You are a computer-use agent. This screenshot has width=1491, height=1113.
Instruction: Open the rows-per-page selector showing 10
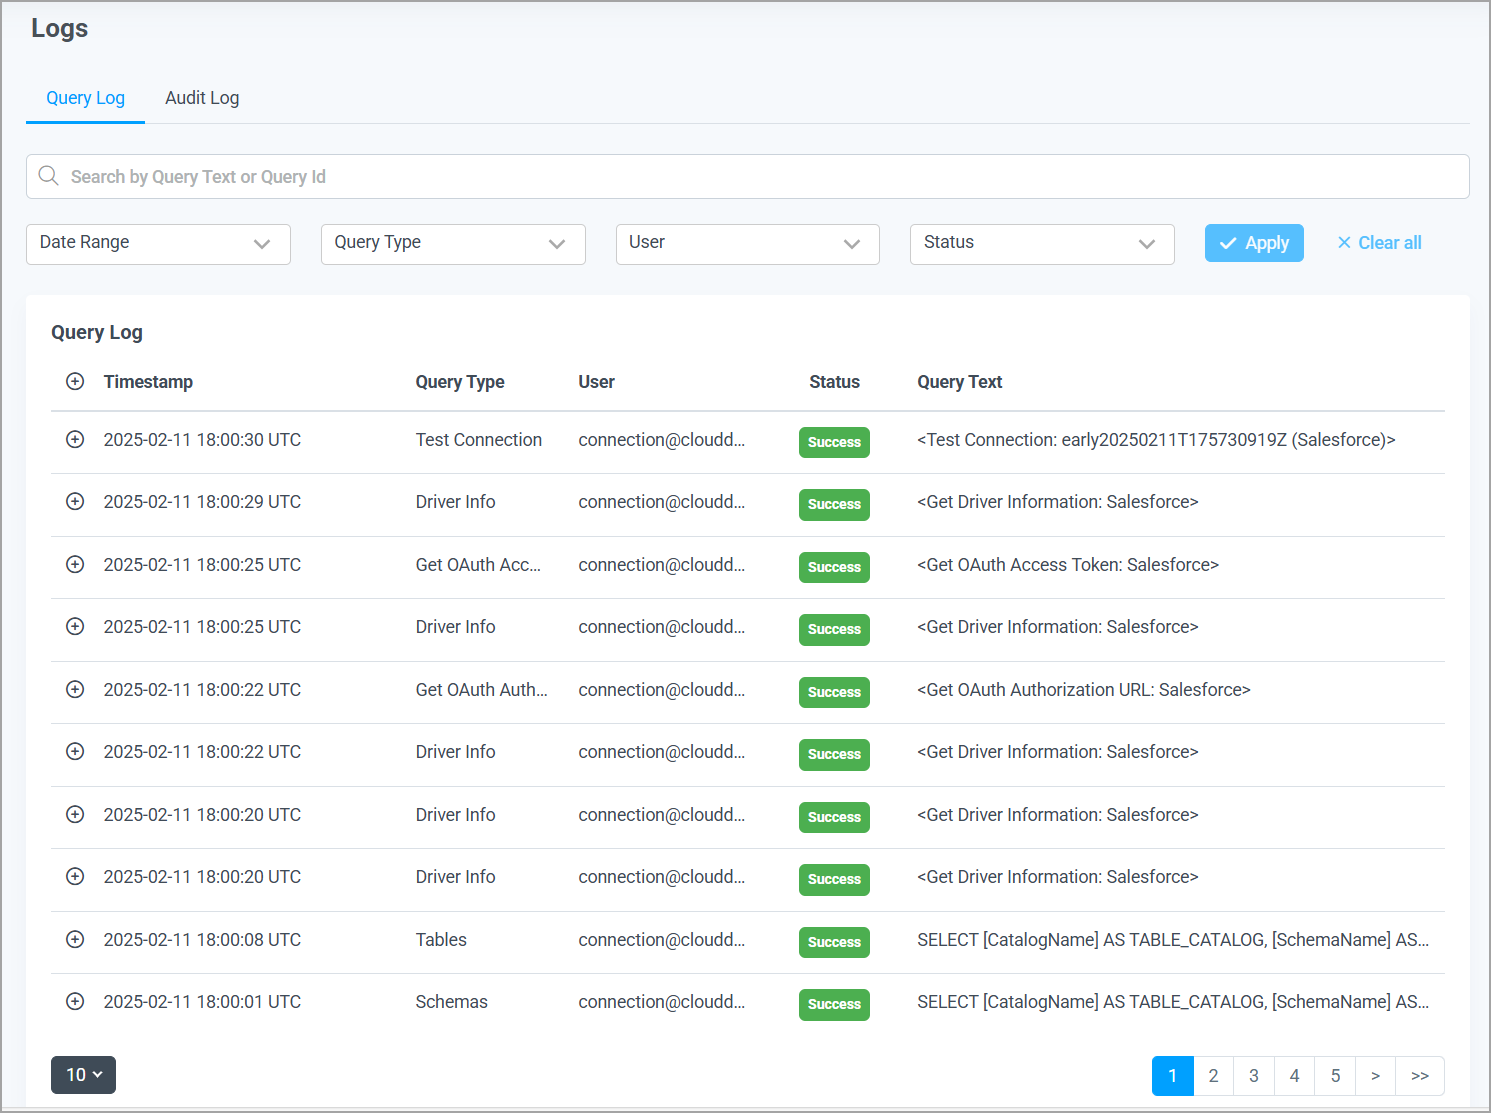click(x=83, y=1074)
